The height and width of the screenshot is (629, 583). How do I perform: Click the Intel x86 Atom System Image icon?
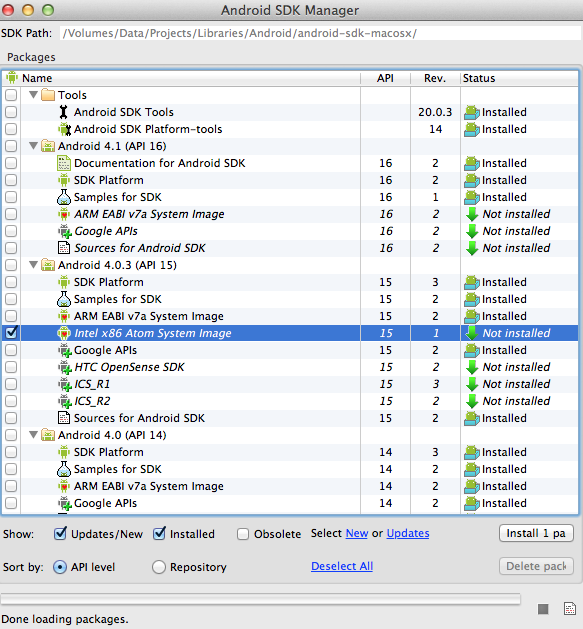(64, 333)
